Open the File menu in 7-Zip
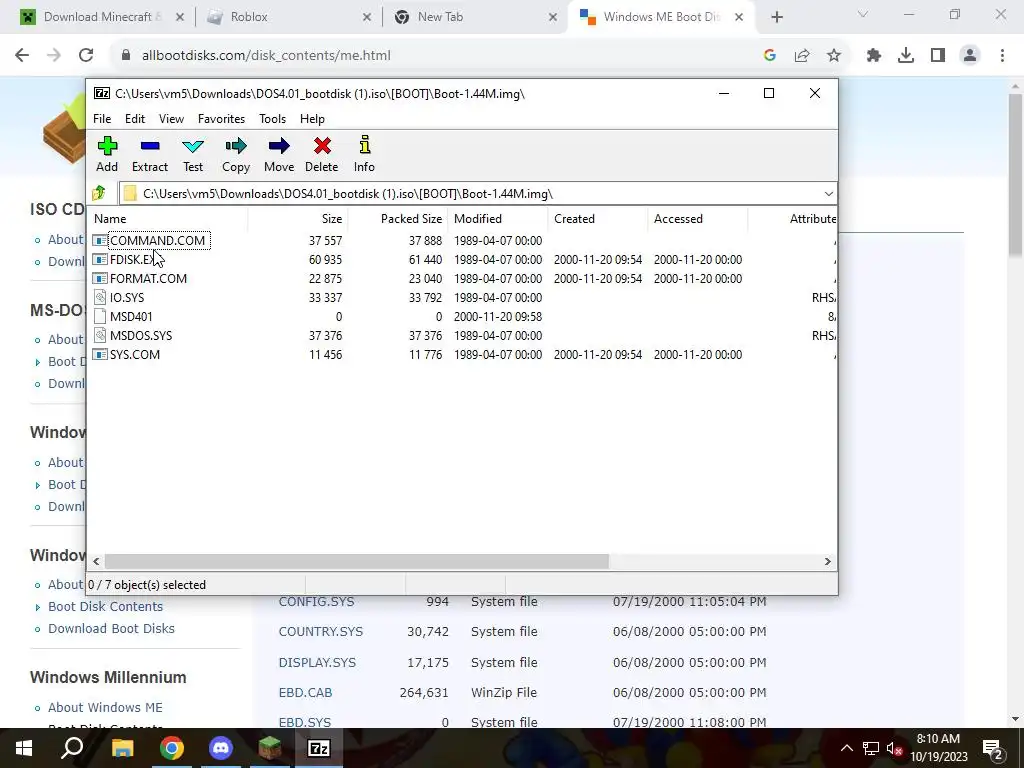This screenshot has height=768, width=1024. tap(102, 119)
